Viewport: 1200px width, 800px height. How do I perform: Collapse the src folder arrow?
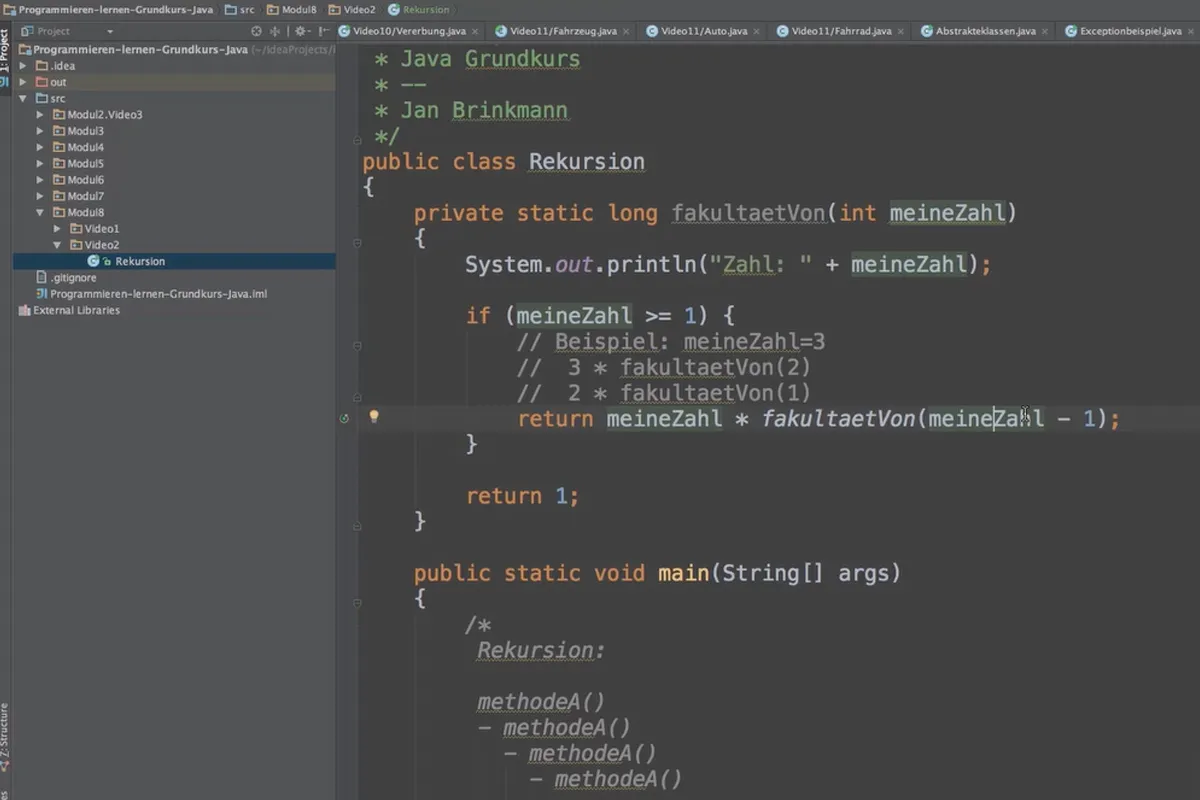pyautogui.click(x=24, y=98)
